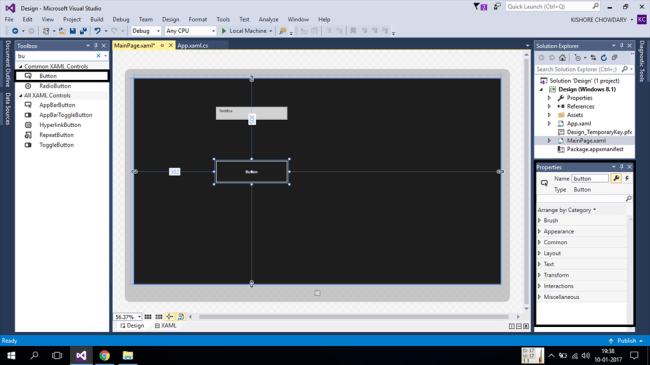Expand the References node
650x365 pixels.
click(x=549, y=106)
